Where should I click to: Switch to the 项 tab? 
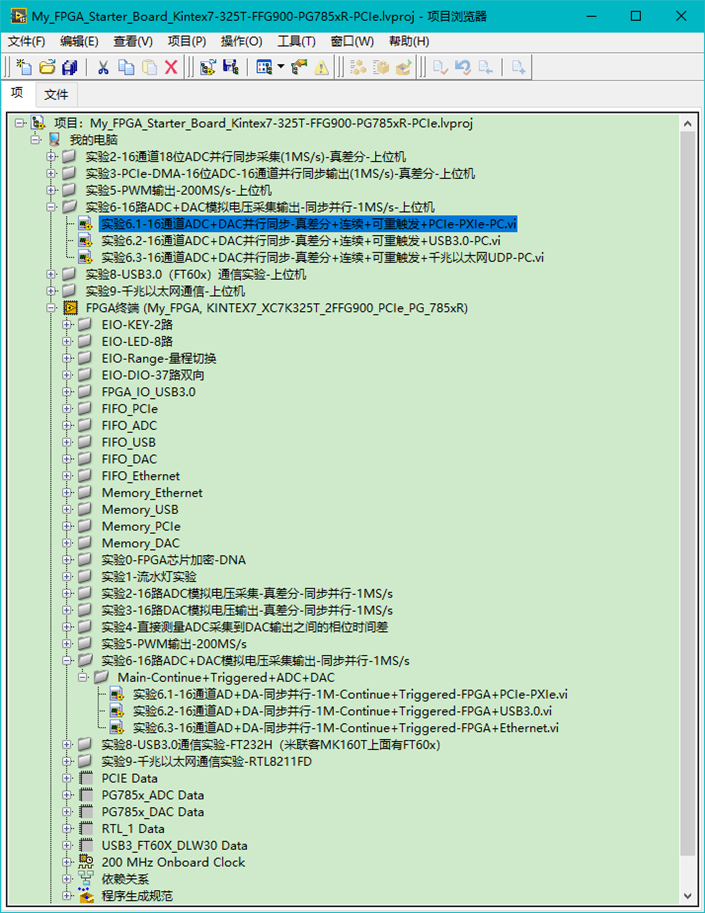17,93
